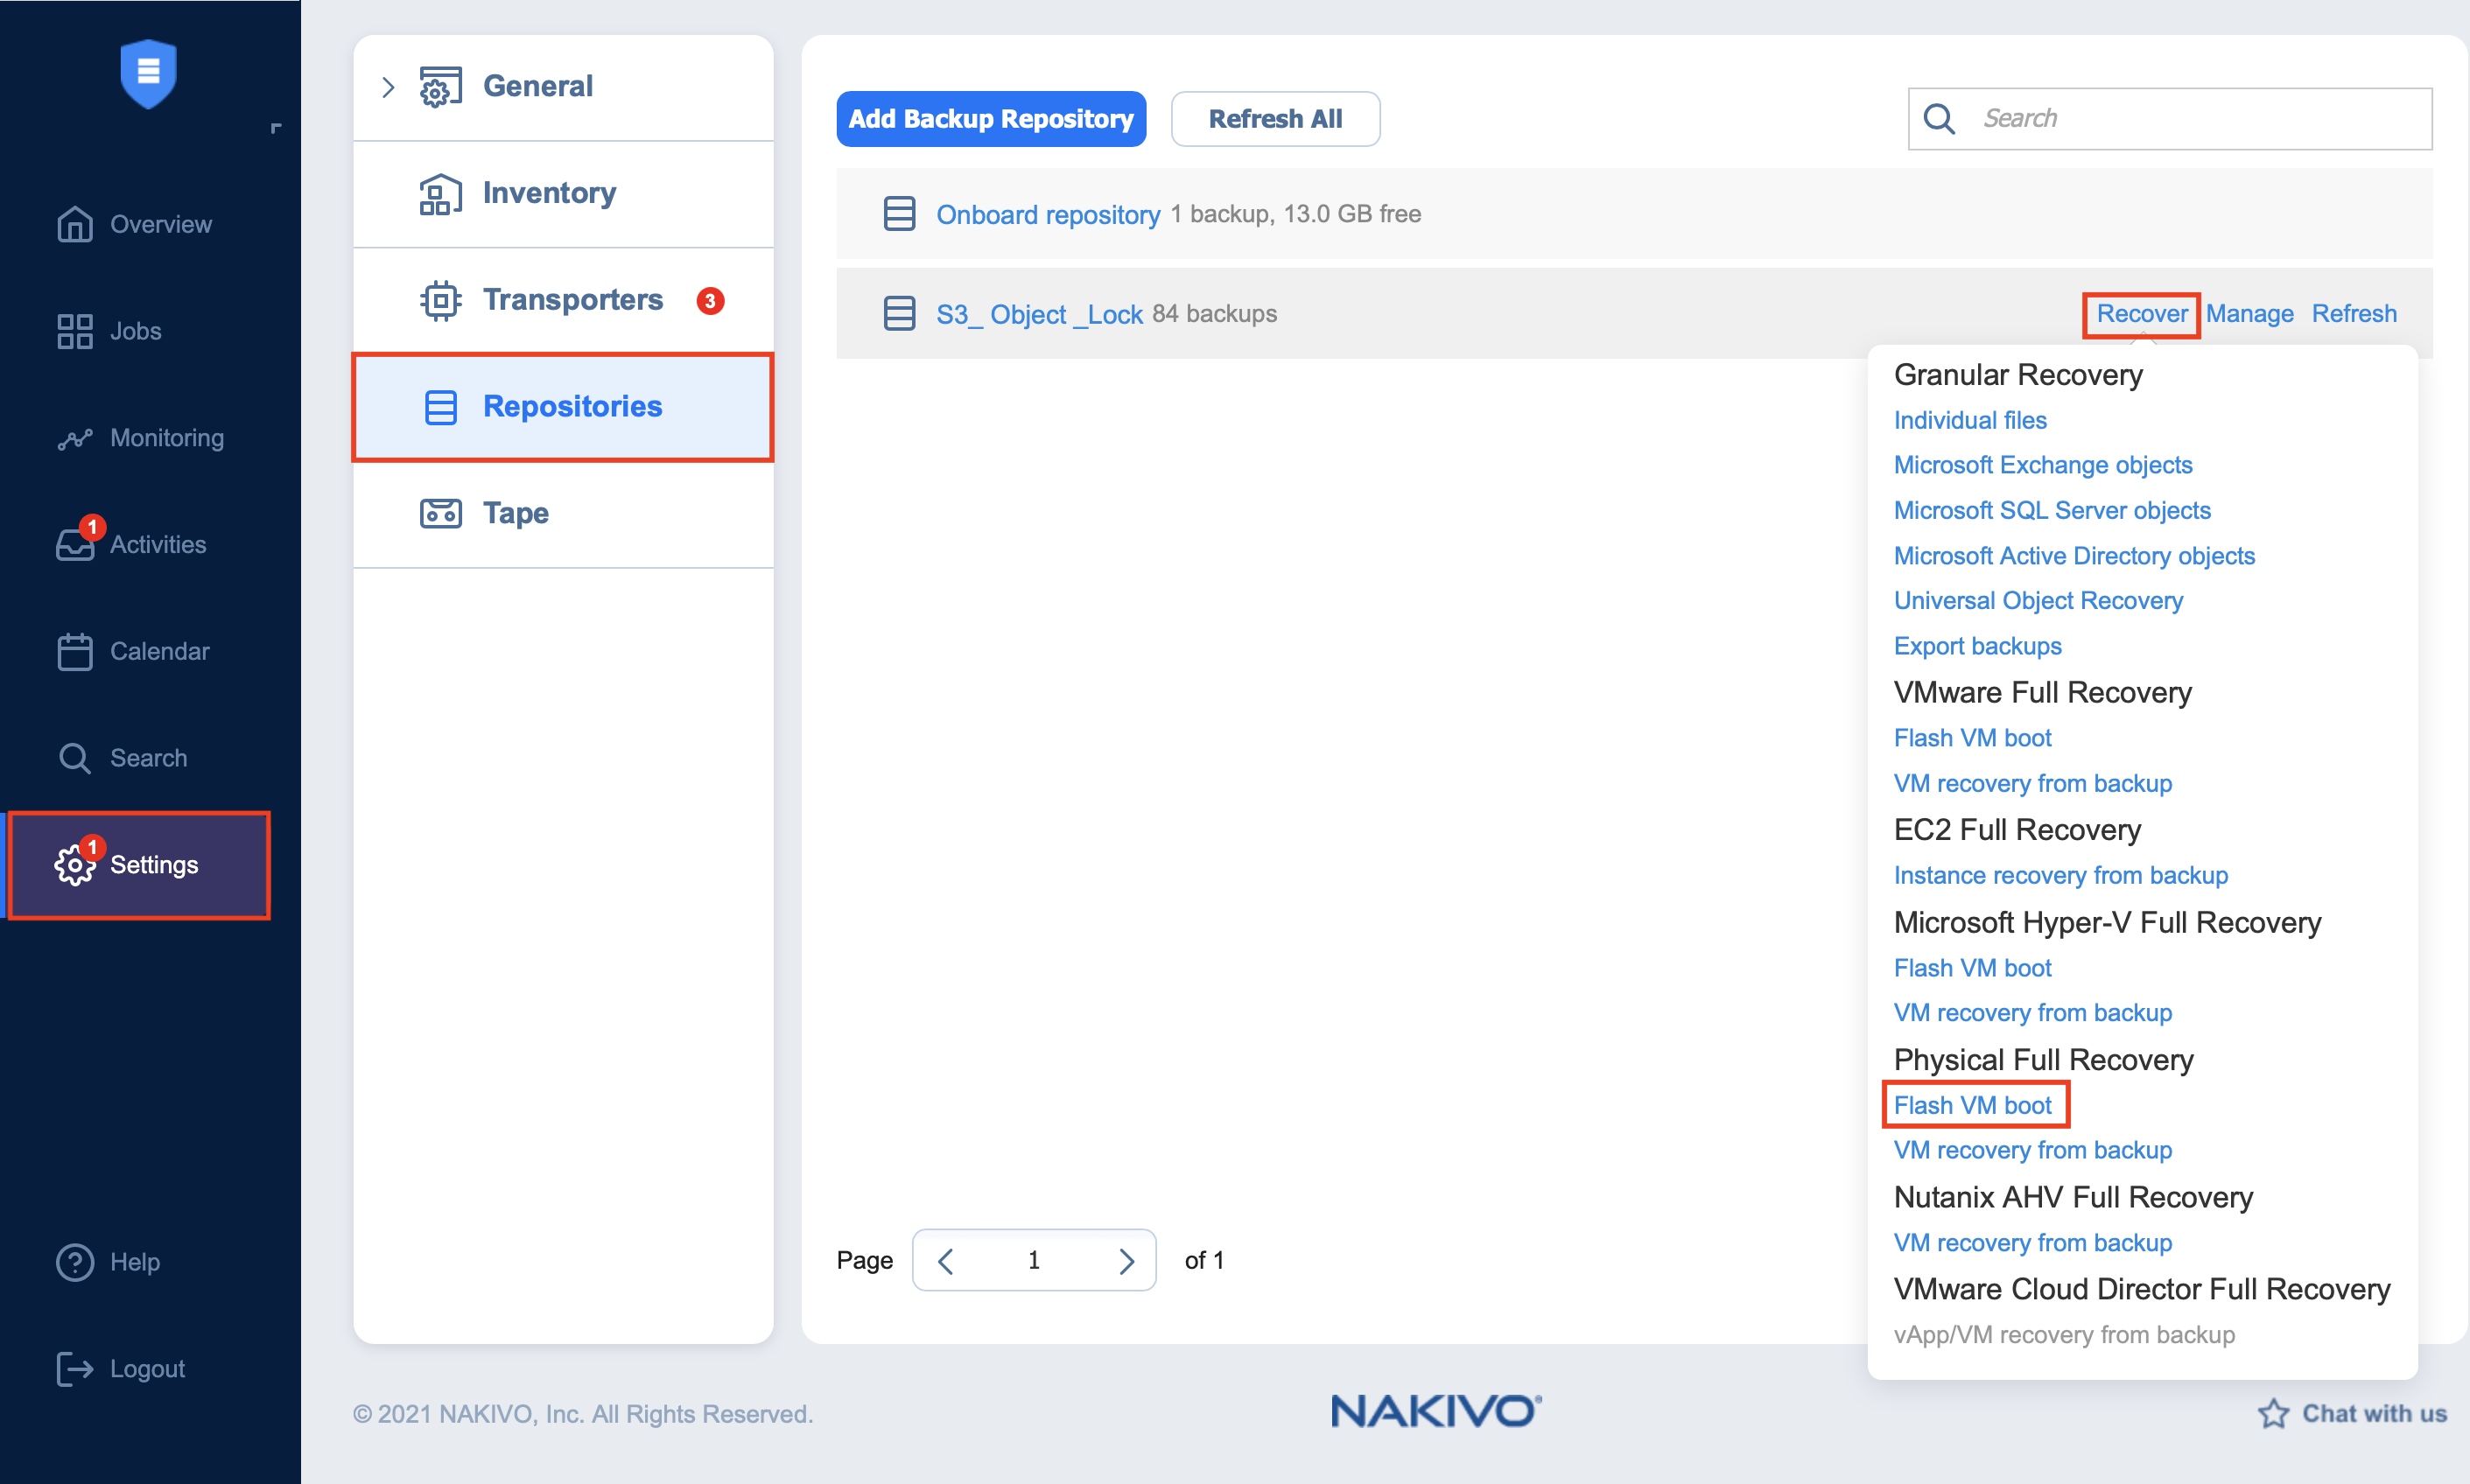Choose Microsoft Active Directory objects recovery
2470x1484 pixels.
2074,556
